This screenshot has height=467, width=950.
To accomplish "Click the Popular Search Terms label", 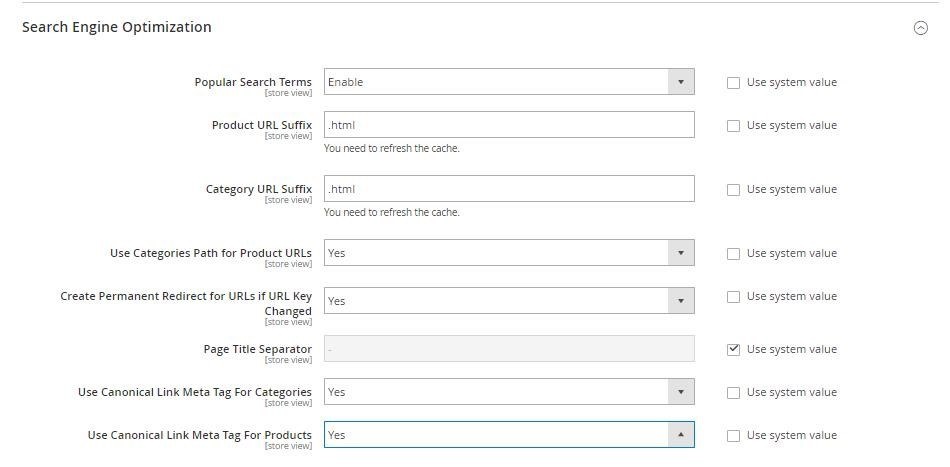I will 253,82.
